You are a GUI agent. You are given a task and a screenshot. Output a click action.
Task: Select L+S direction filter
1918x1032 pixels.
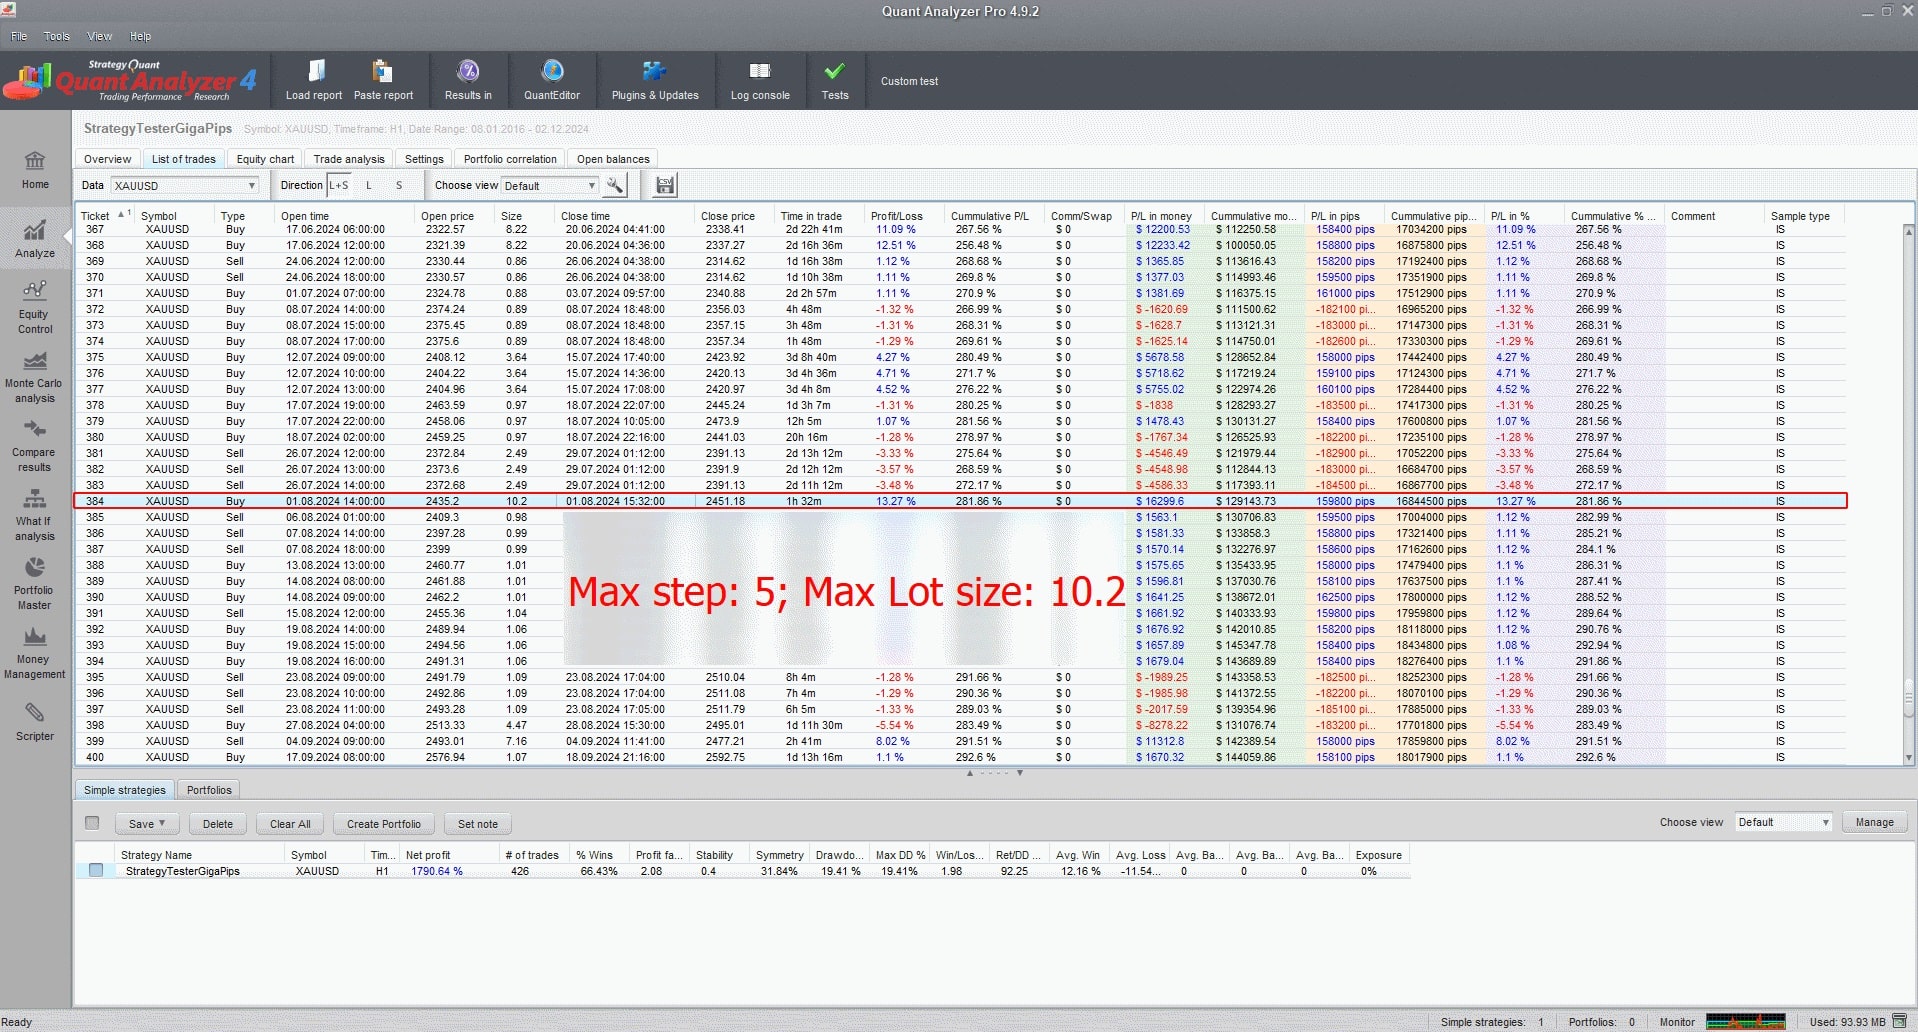tap(339, 185)
